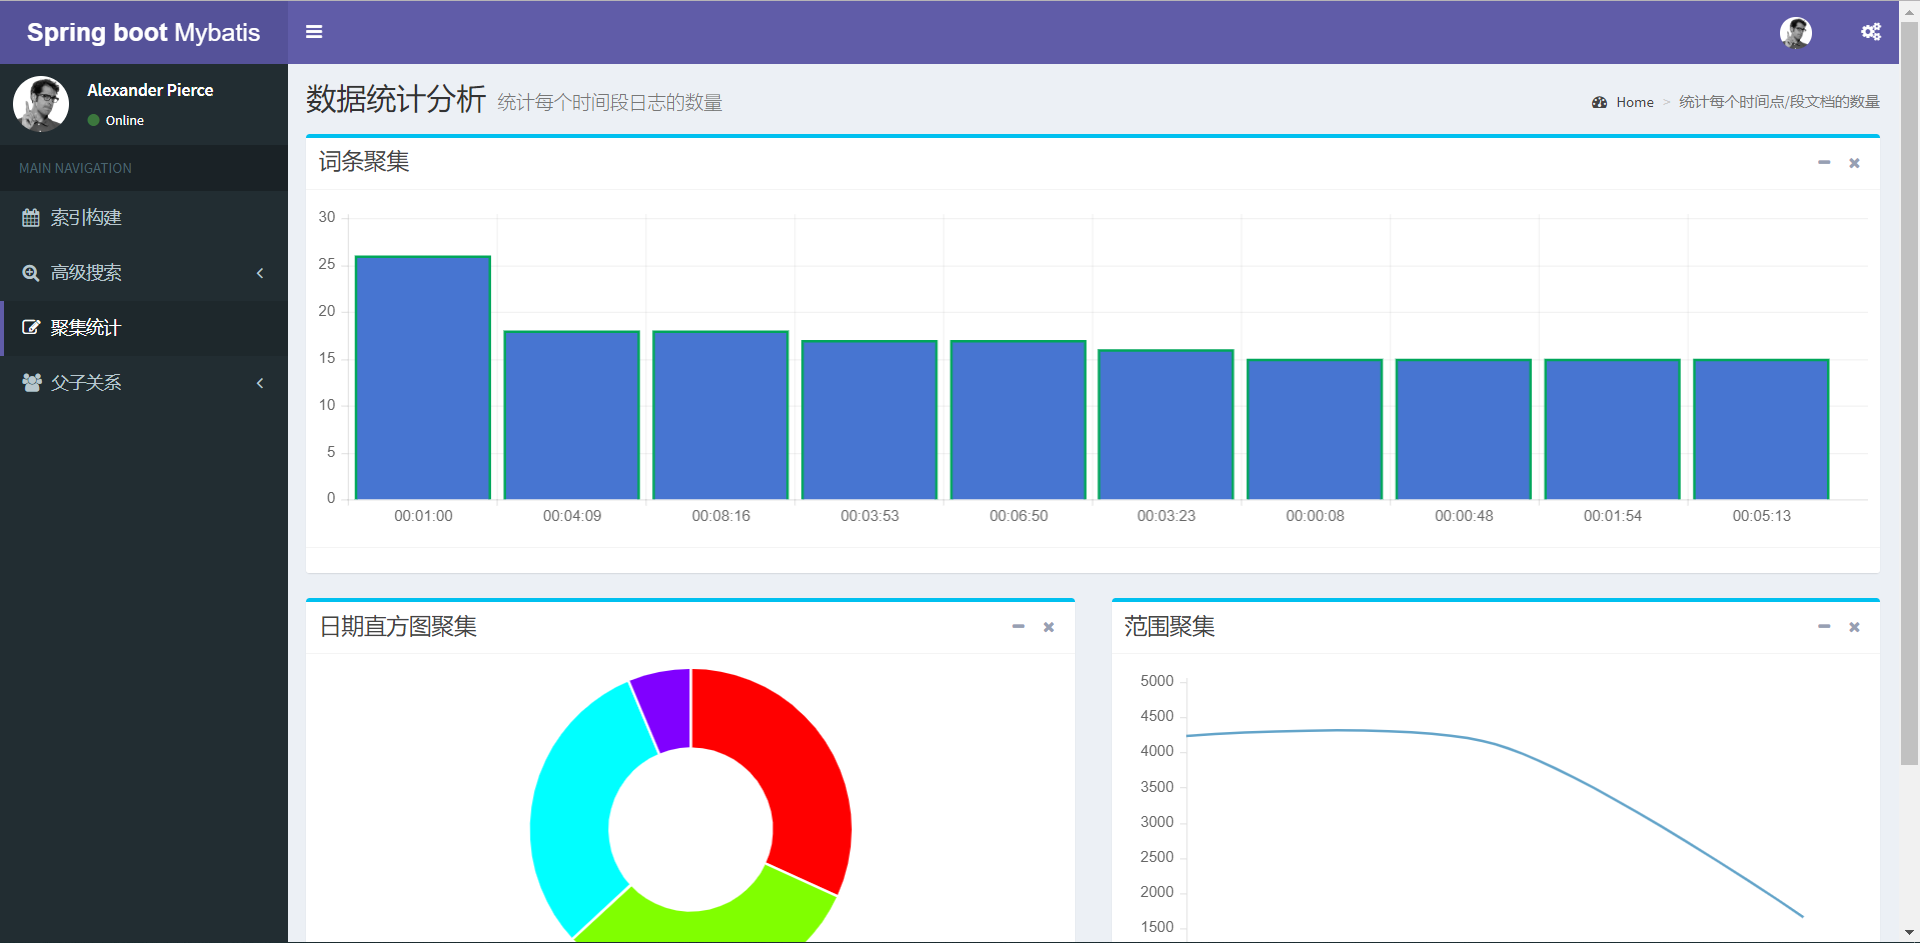This screenshot has width=1920, height=943.
Task: Click the 00:04:09 bar in the chart
Action: pos(572,415)
